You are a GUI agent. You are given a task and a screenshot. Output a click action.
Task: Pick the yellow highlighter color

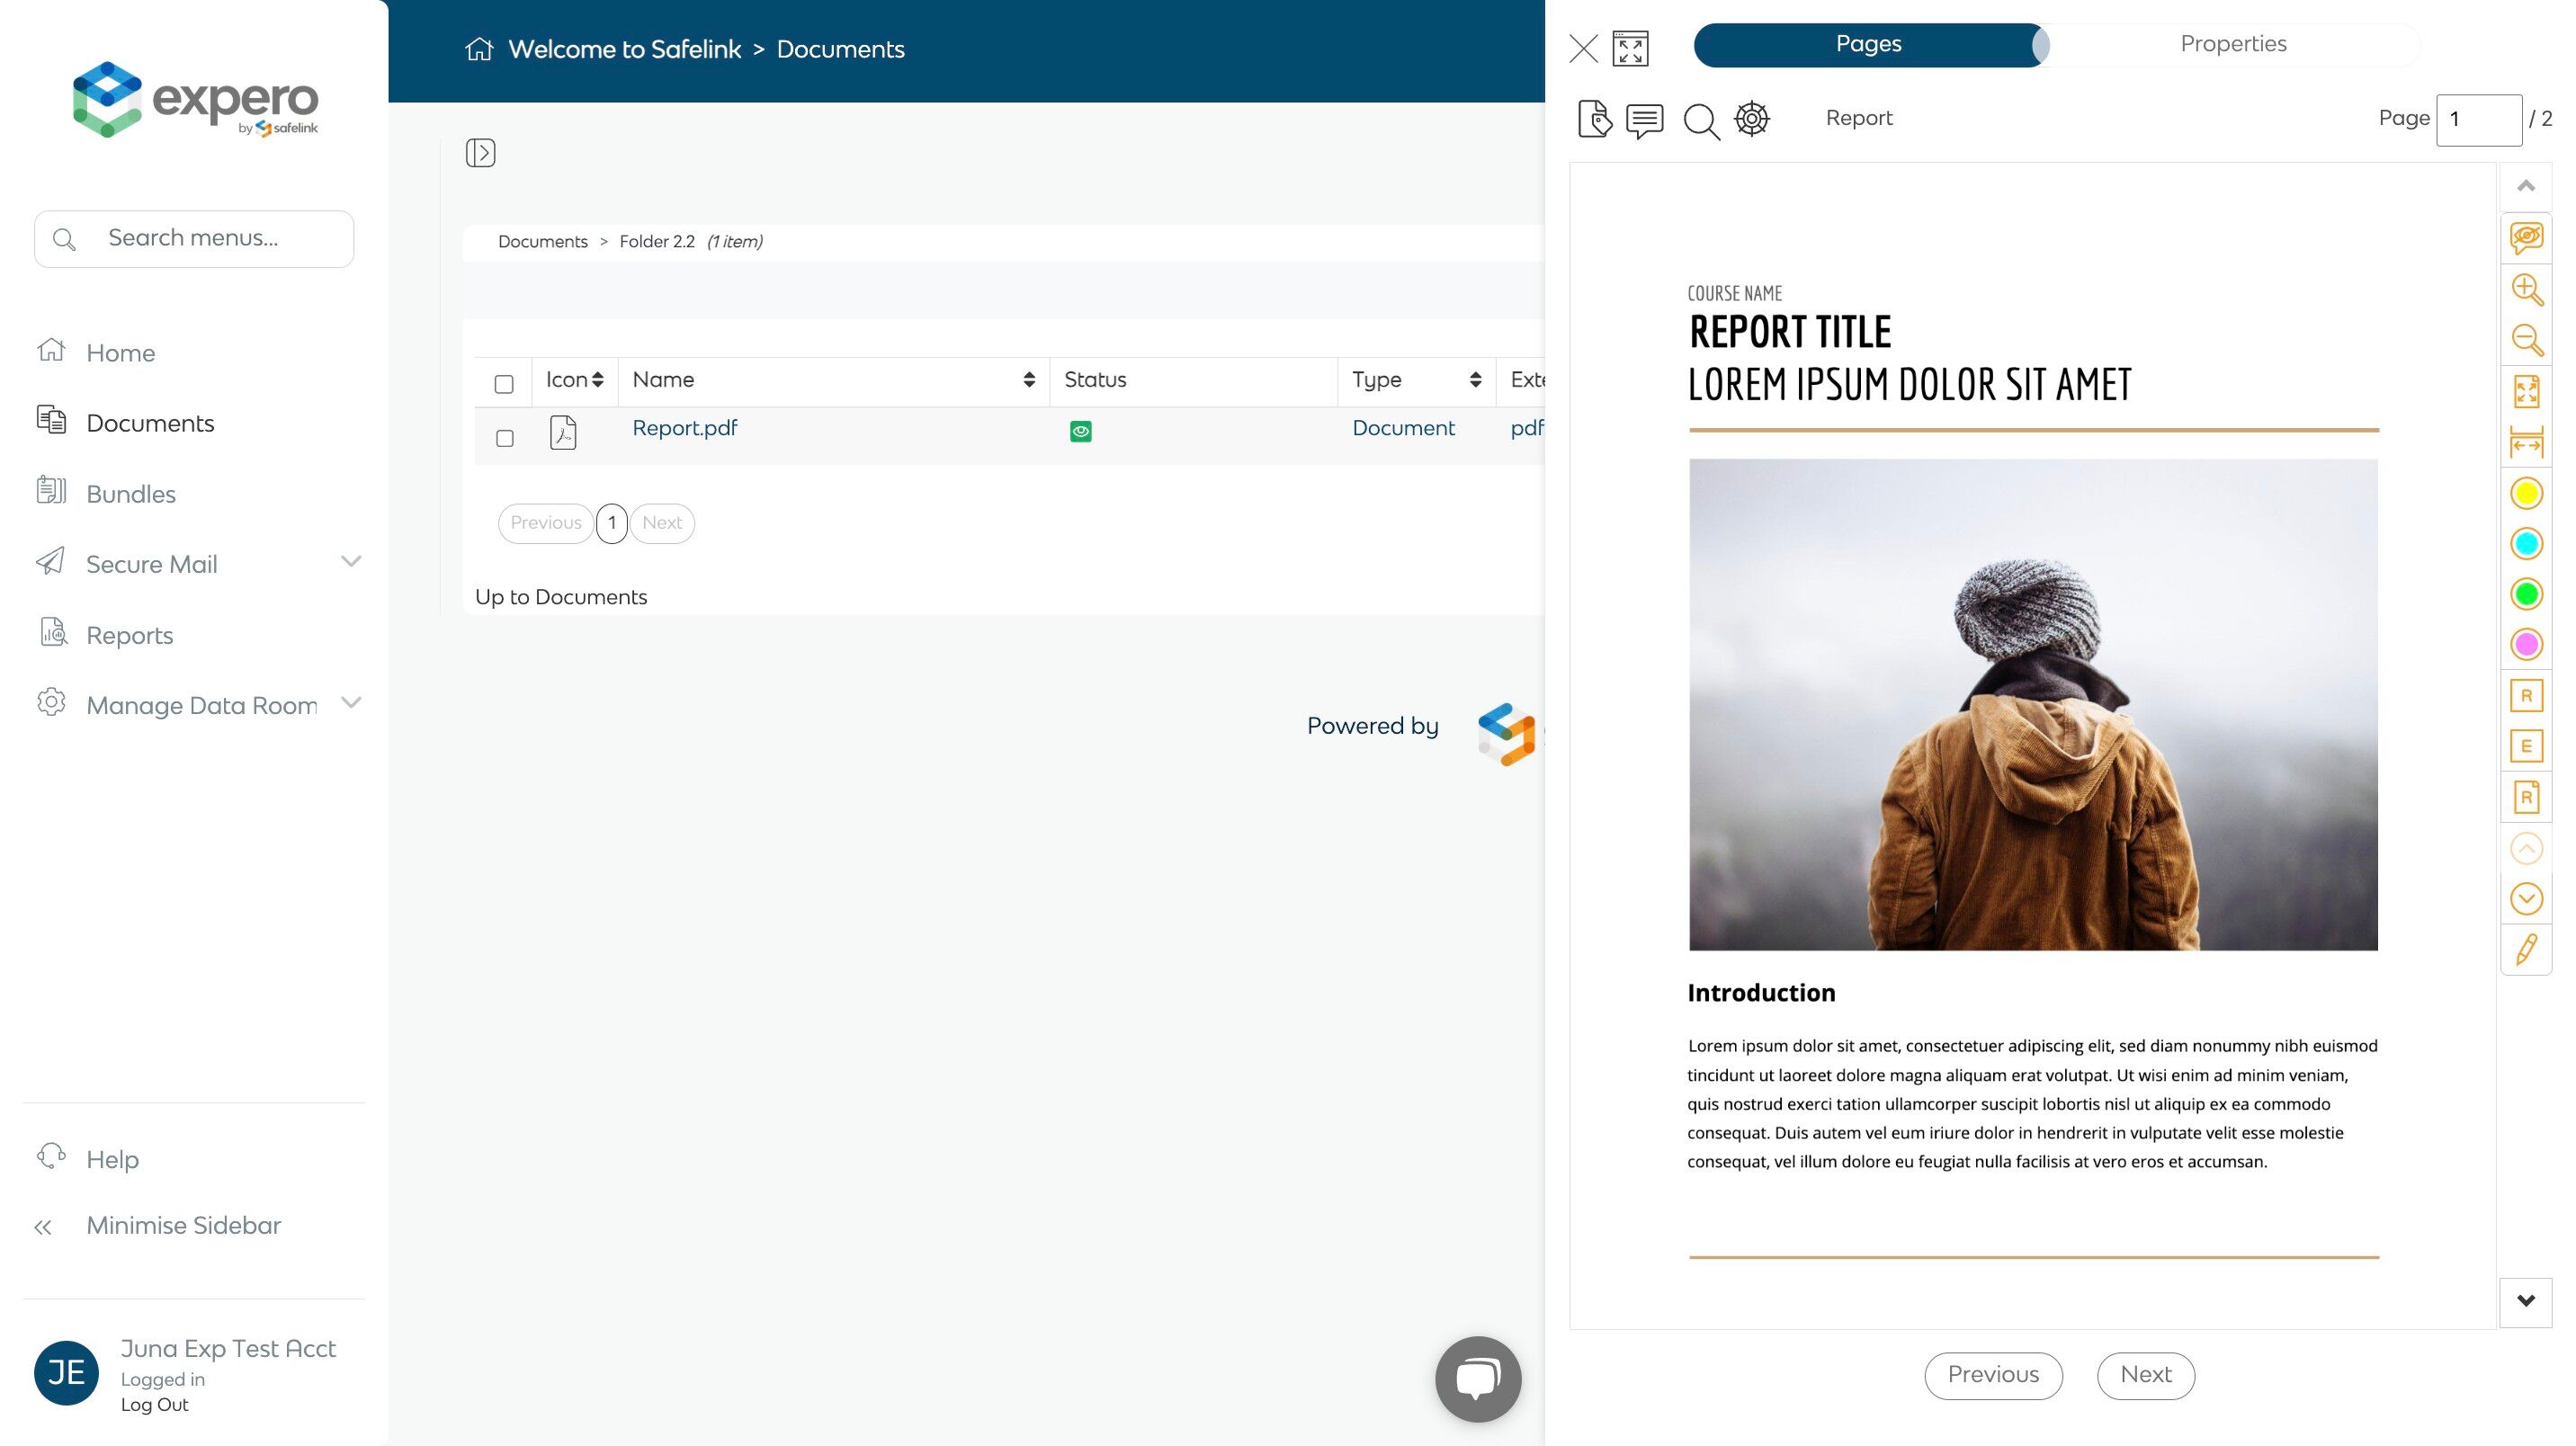[2526, 493]
